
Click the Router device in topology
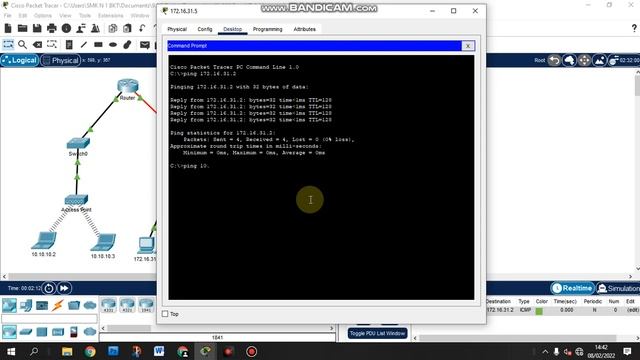click(128, 86)
